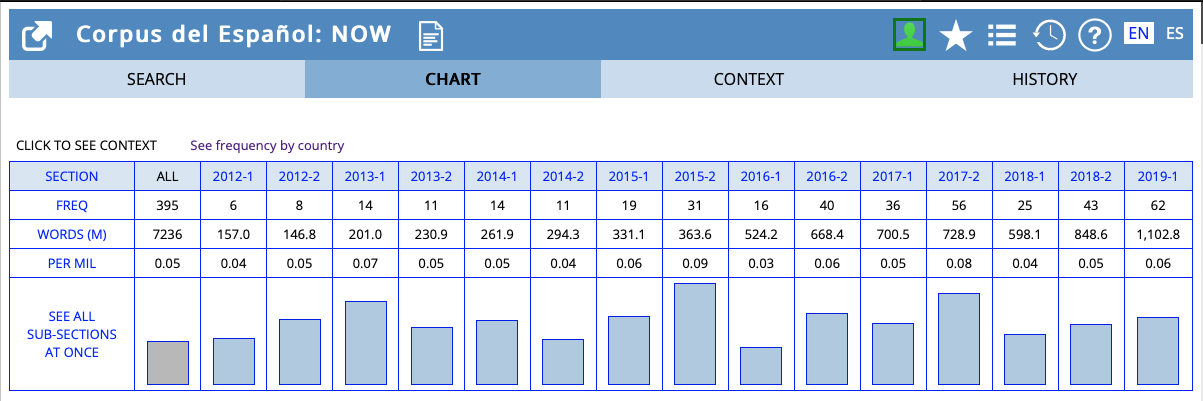Click frequency value 56 for 2017-2
The width and height of the screenshot is (1203, 401).
(959, 205)
